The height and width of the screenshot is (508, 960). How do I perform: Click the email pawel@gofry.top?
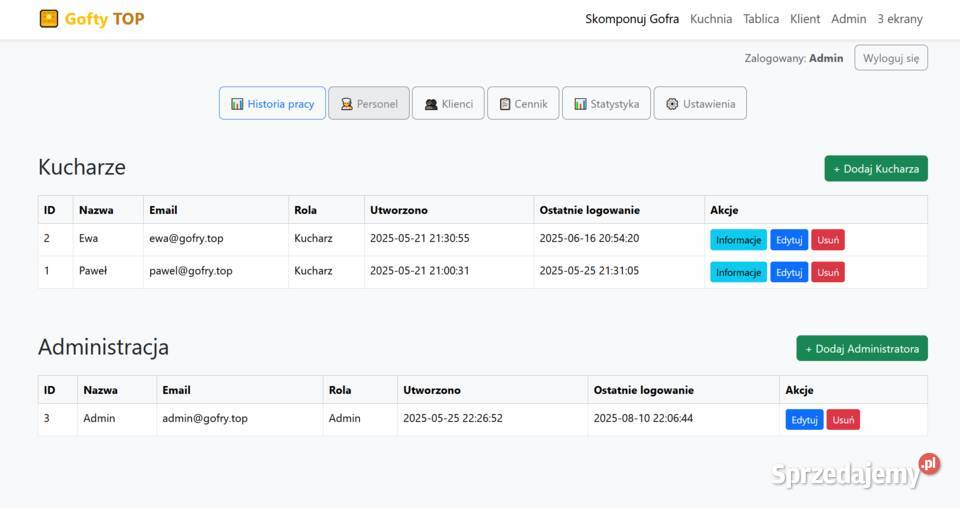click(190, 271)
